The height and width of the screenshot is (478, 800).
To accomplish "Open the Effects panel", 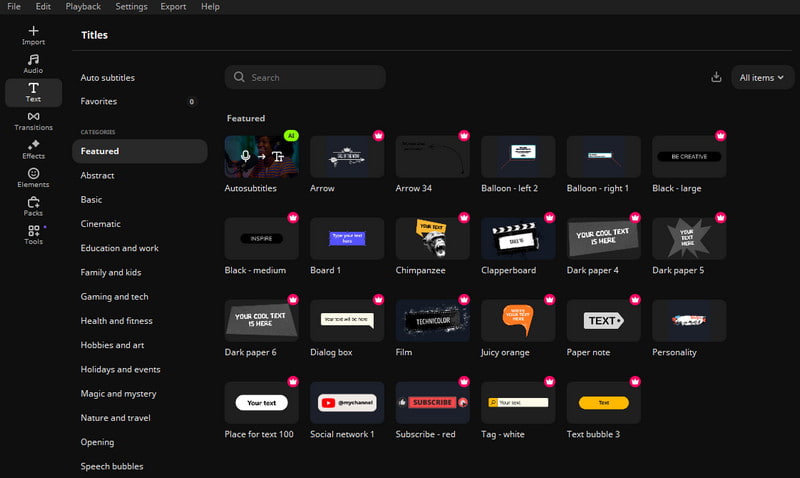I will pyautogui.click(x=33, y=149).
